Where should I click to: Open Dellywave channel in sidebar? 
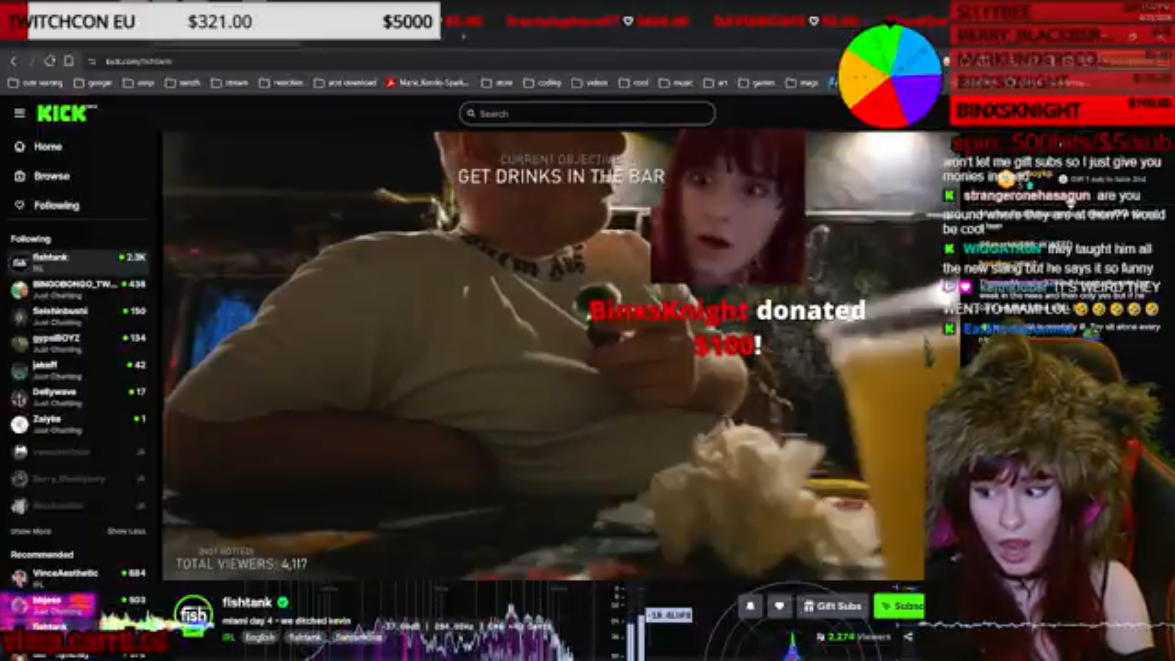click(x=79, y=397)
